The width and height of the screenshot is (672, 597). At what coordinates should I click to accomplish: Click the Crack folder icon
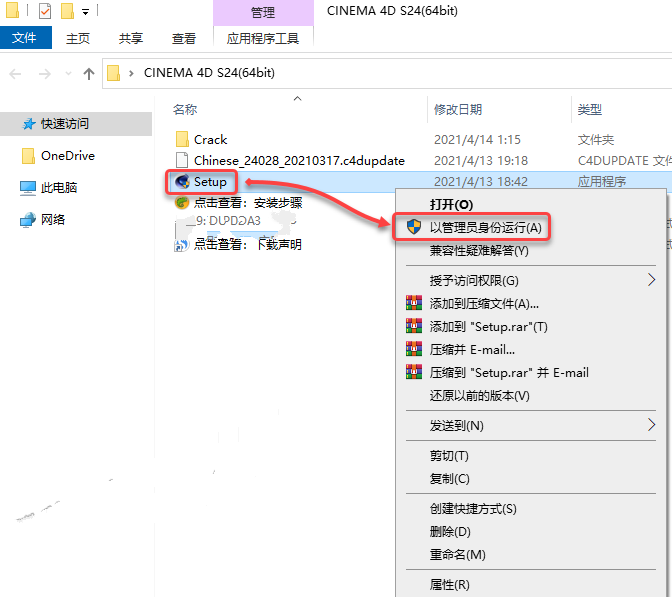(x=182, y=139)
